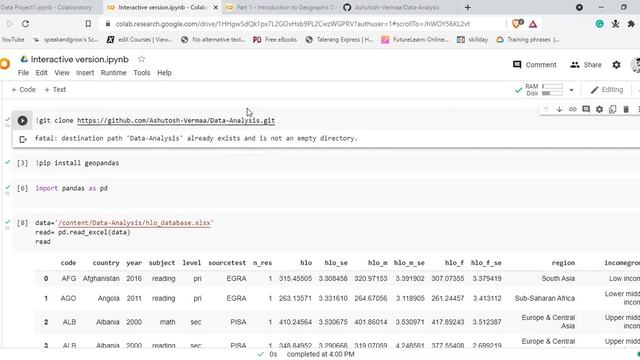Image resolution: width=640 pixels, height=360 pixels.
Task: Click the PISA cell in row 2
Action: click(x=238, y=322)
